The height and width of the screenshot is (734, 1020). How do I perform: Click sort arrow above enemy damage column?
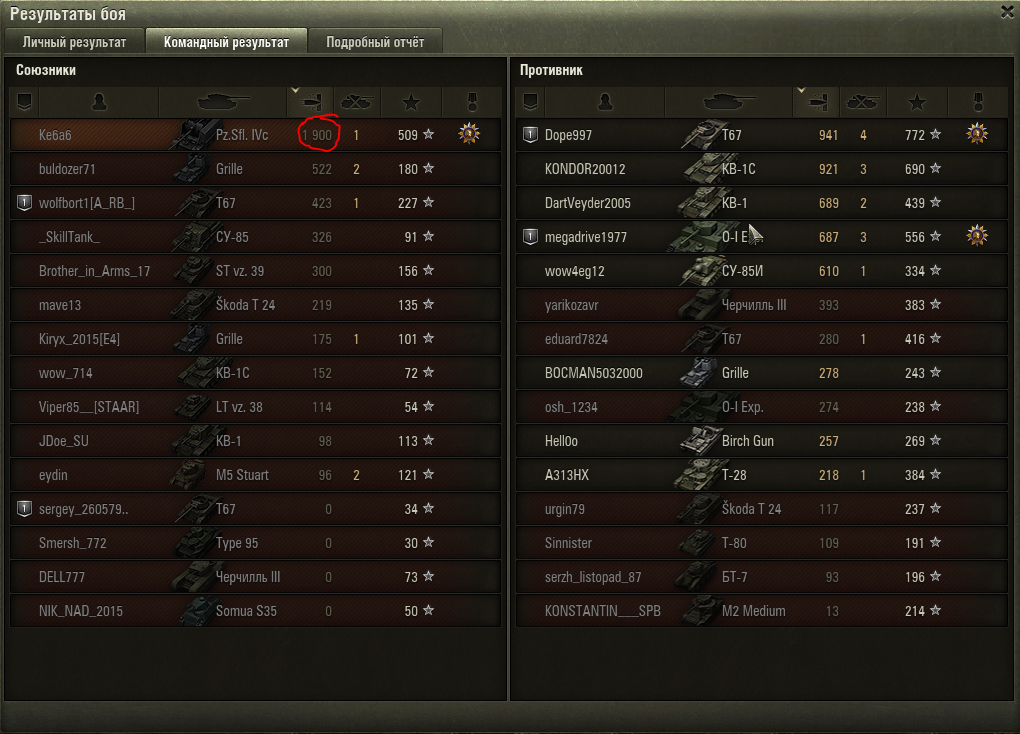(801, 90)
